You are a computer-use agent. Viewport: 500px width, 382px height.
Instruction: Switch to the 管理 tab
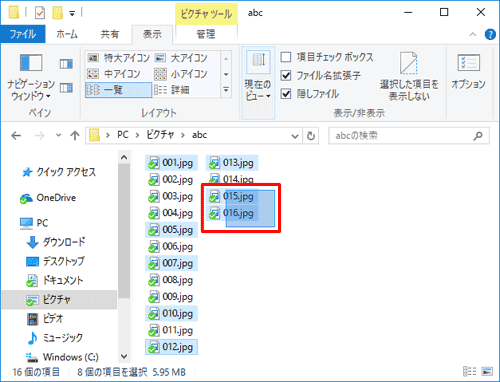coord(206,34)
